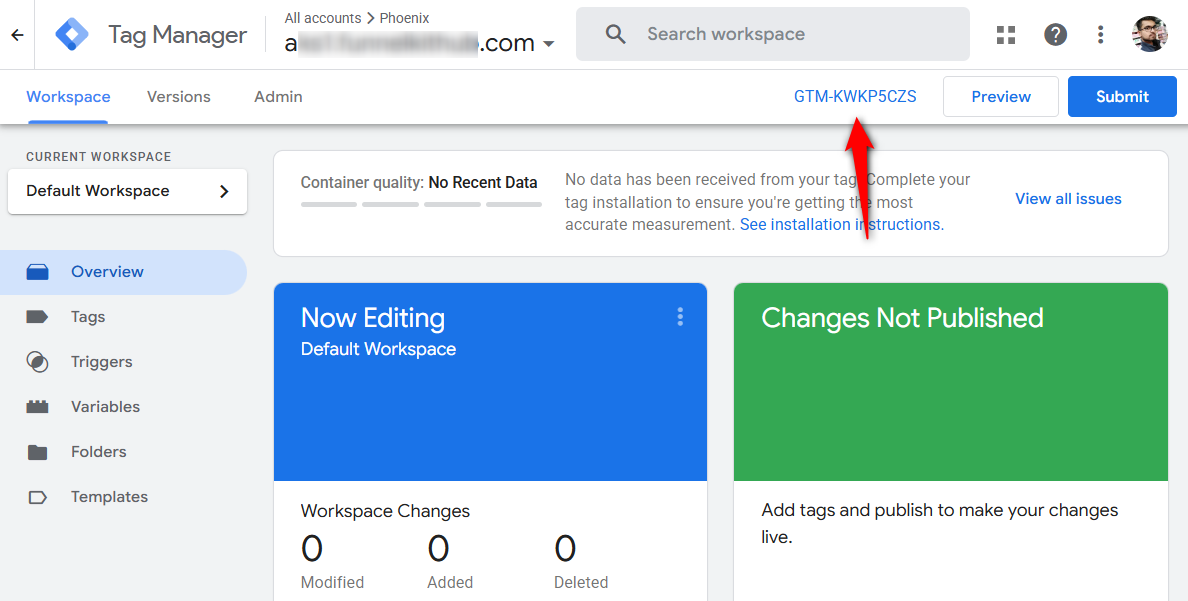Open the help question mark icon
Screen dimensions: 1188x601
pyautogui.click(x=1055, y=34)
